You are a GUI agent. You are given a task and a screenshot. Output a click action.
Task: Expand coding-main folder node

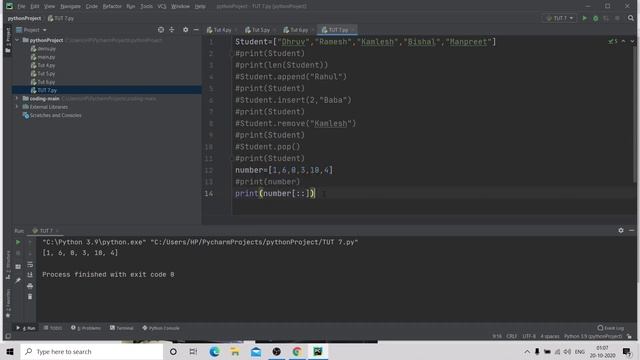17,98
